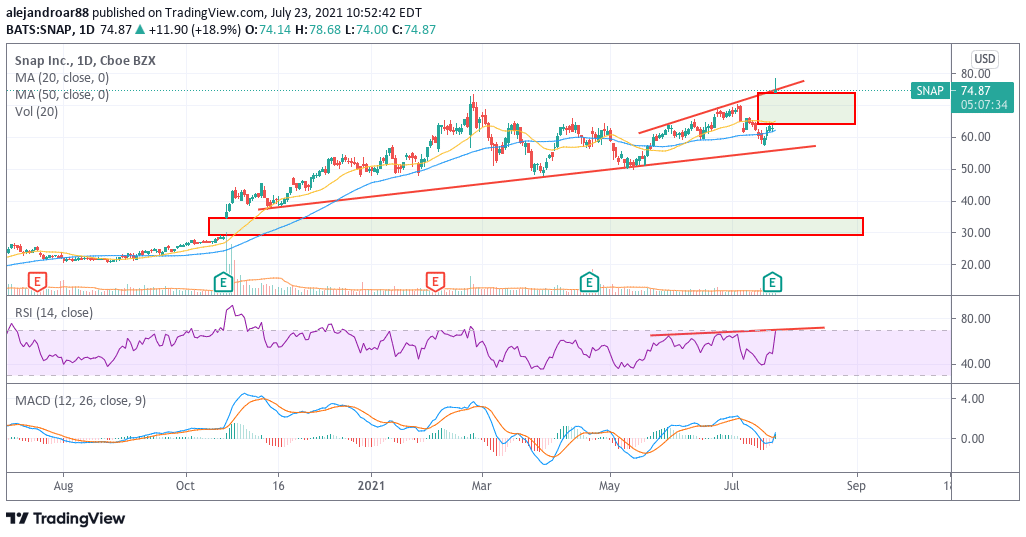Select the Vol (20) indicator label

click(x=37, y=112)
